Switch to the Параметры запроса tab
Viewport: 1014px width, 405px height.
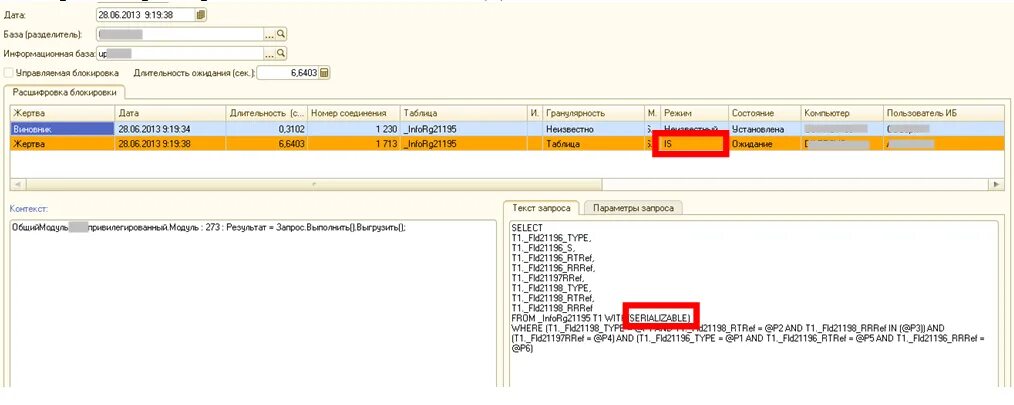633,208
